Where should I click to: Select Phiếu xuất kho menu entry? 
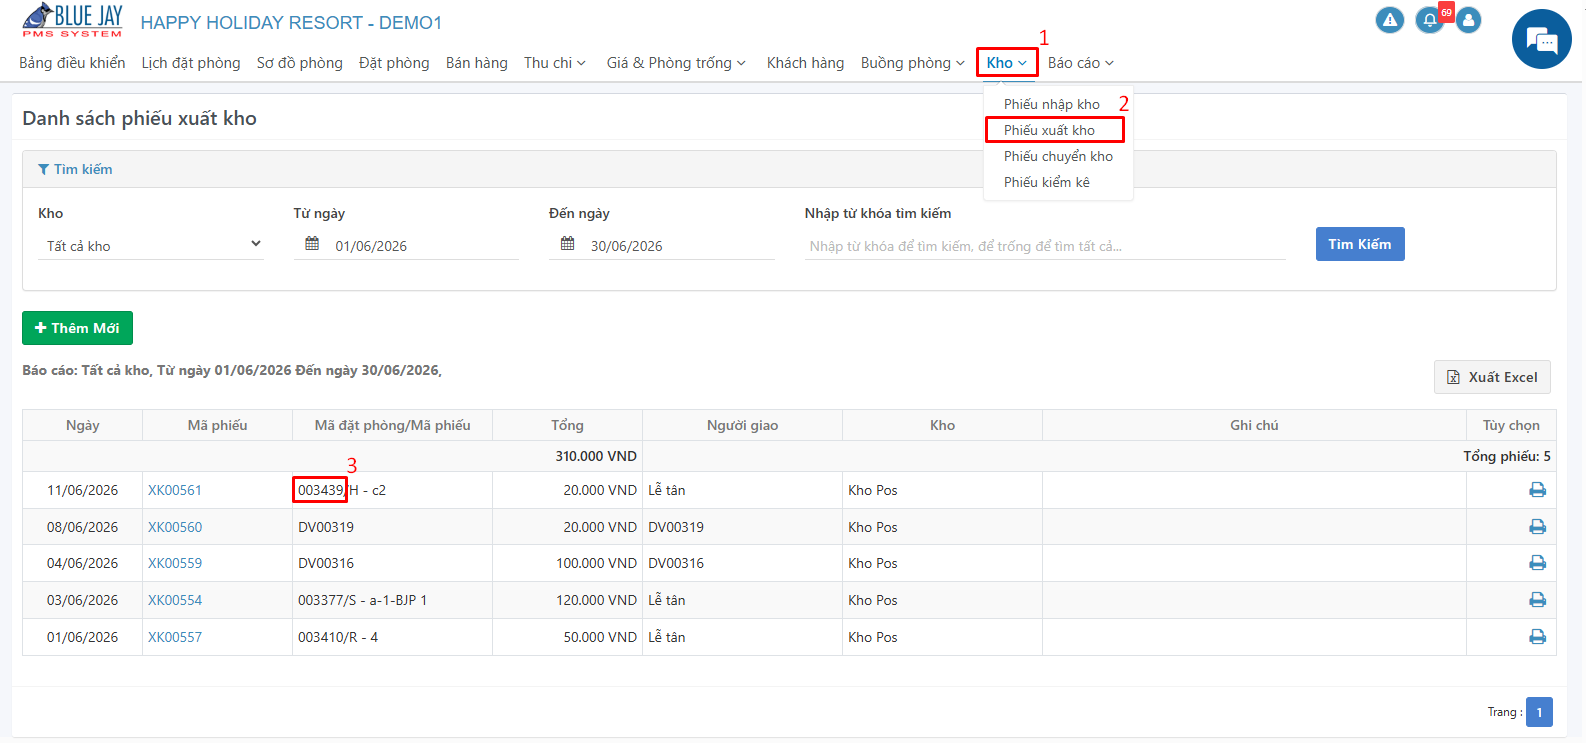1050,130
